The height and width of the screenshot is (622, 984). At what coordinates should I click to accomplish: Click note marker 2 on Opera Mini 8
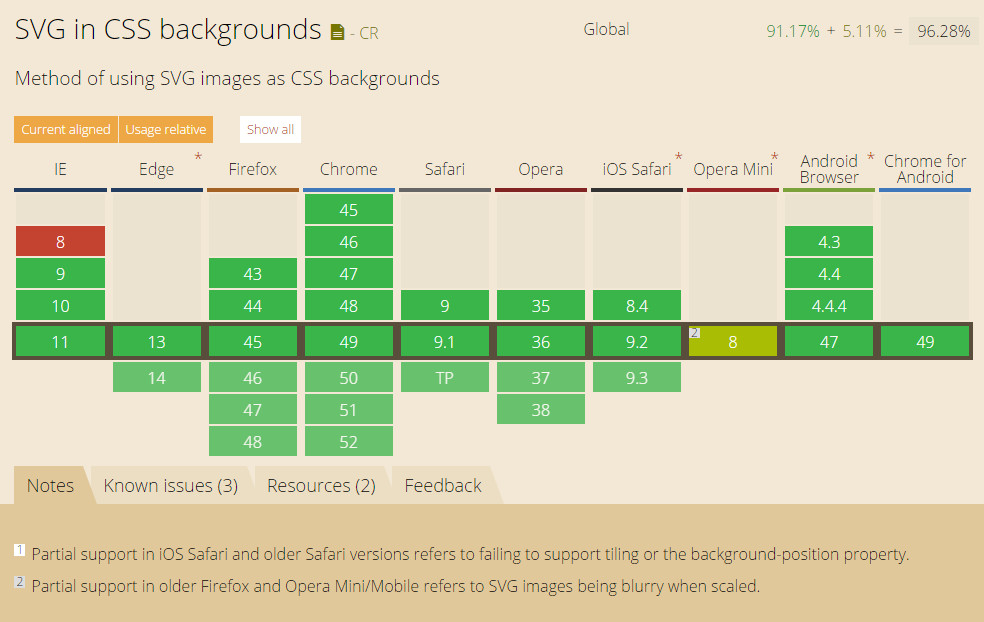[694, 333]
